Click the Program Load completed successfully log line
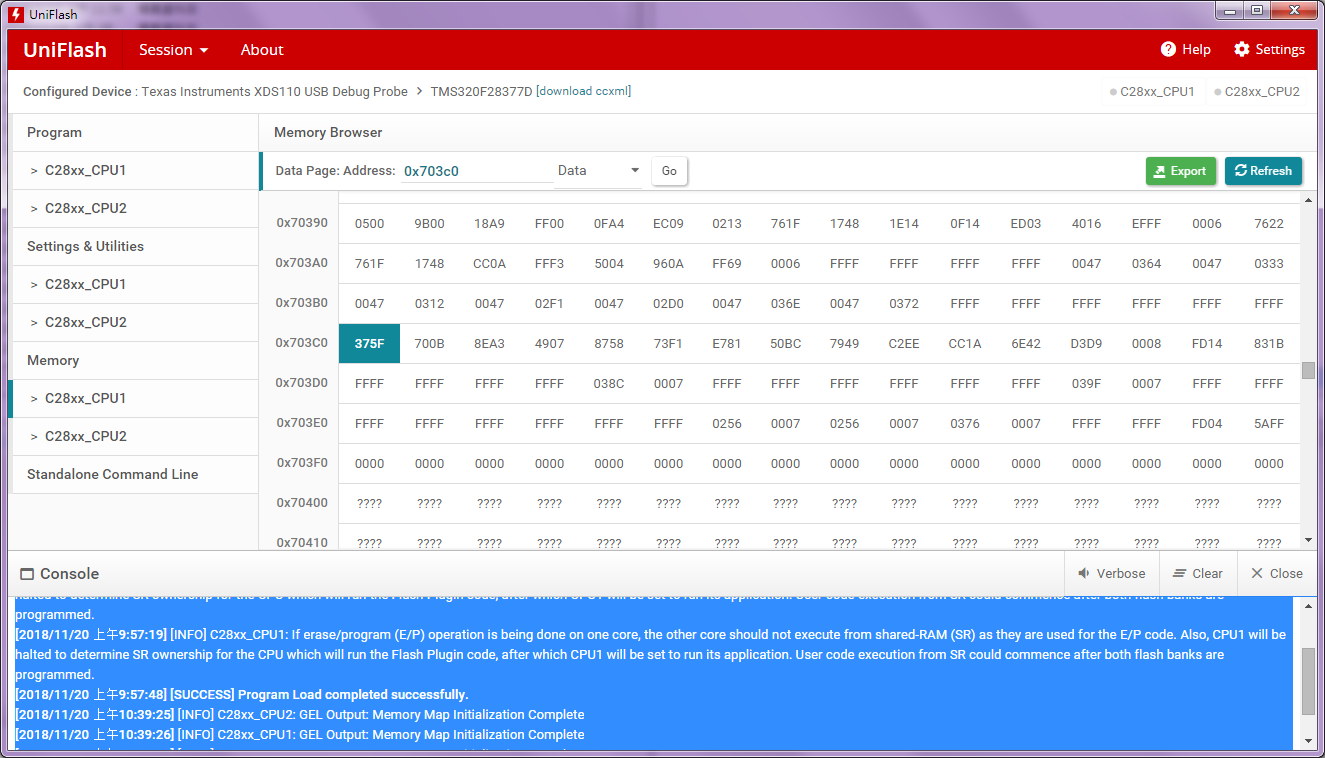The height and width of the screenshot is (758, 1325). 242,695
